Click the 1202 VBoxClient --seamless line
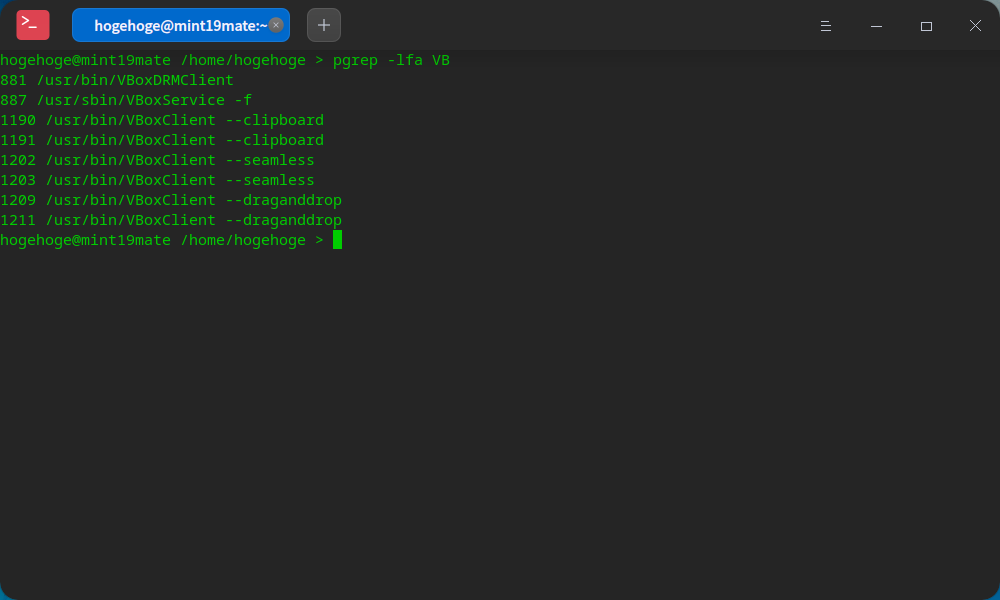Viewport: 1000px width, 600px height. pyautogui.click(x=158, y=160)
